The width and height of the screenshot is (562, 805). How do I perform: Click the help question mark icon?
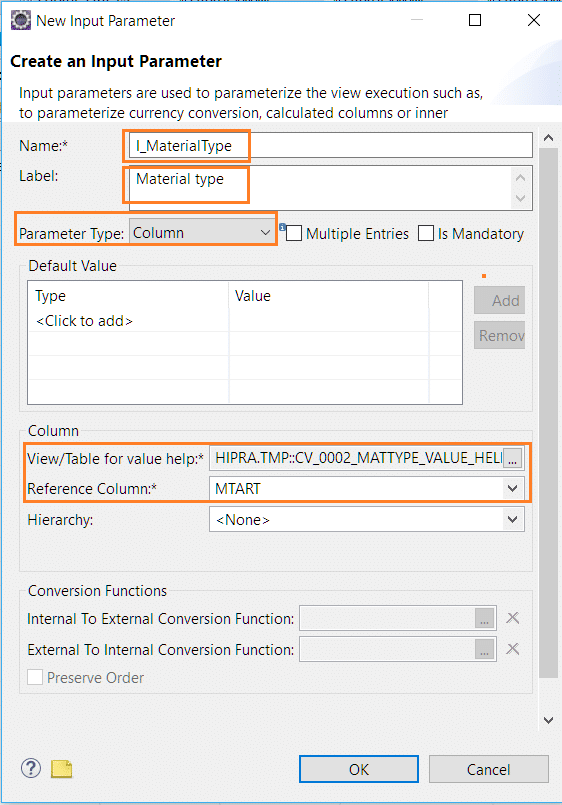(x=31, y=769)
